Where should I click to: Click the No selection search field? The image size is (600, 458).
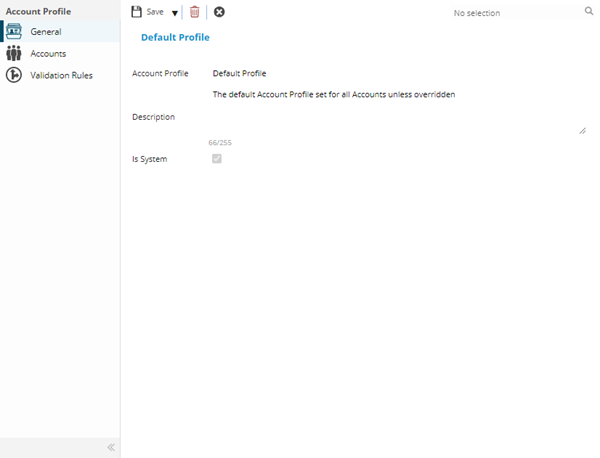(515, 13)
